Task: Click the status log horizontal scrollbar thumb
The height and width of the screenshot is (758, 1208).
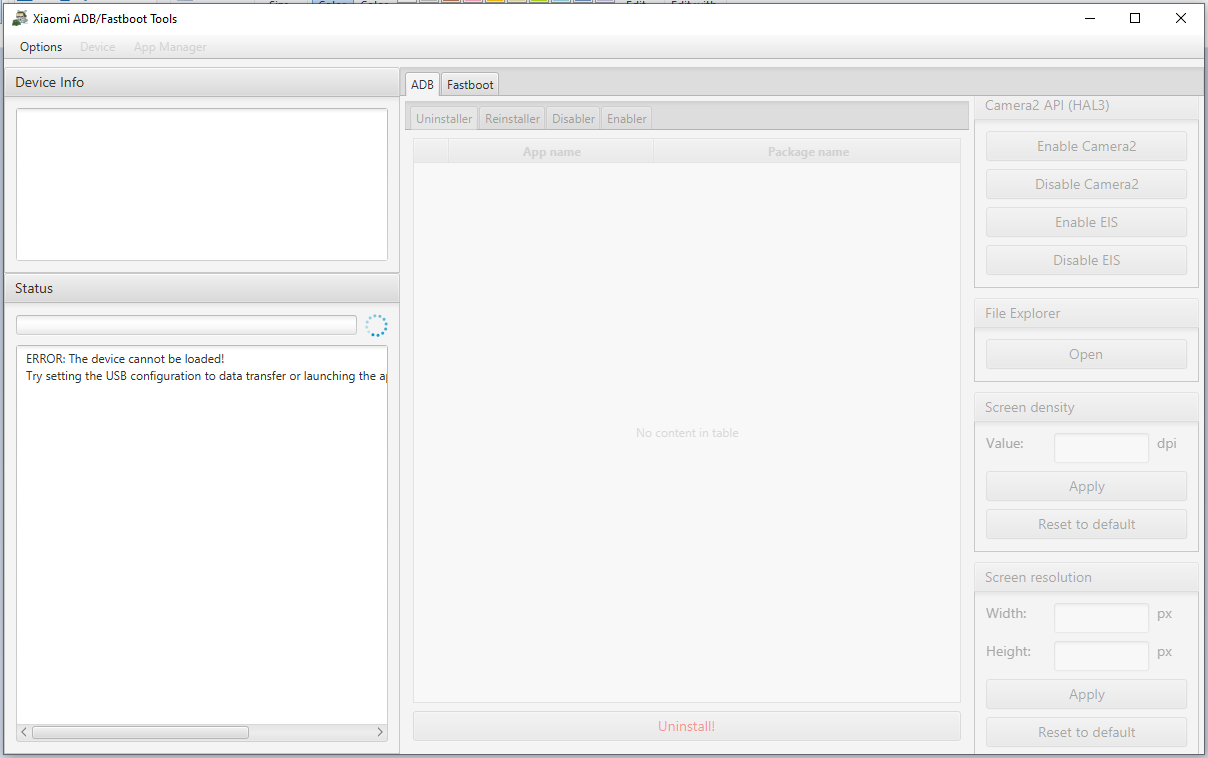Action: click(140, 732)
